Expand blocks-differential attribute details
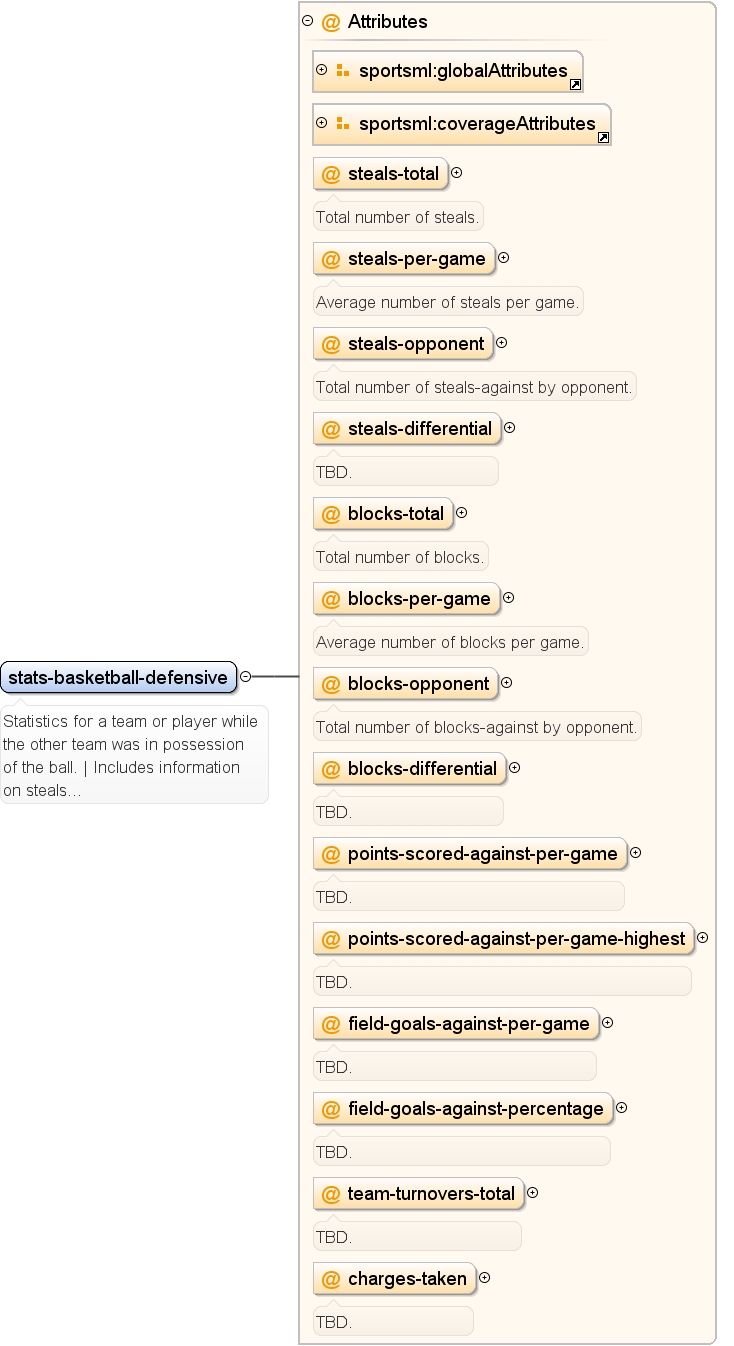 pyautogui.click(x=515, y=768)
